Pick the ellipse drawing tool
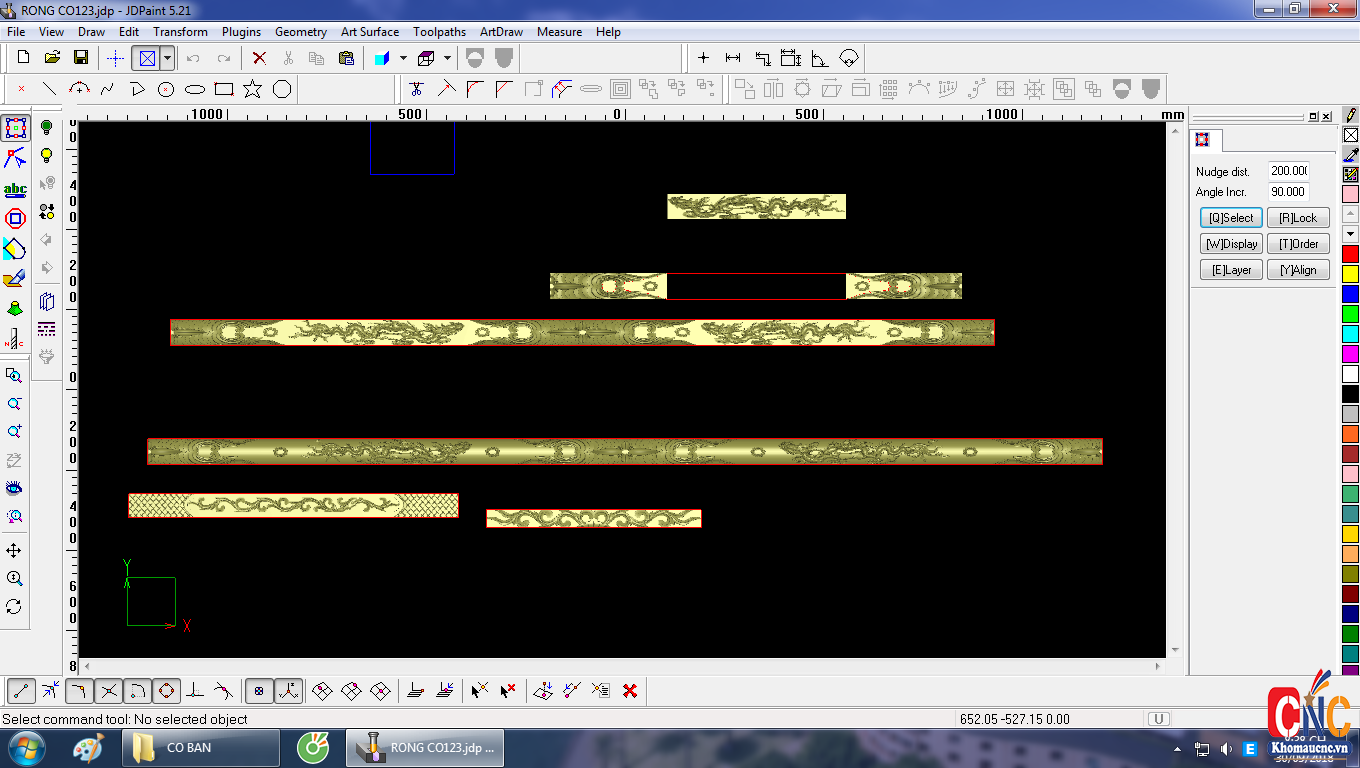 [x=195, y=89]
